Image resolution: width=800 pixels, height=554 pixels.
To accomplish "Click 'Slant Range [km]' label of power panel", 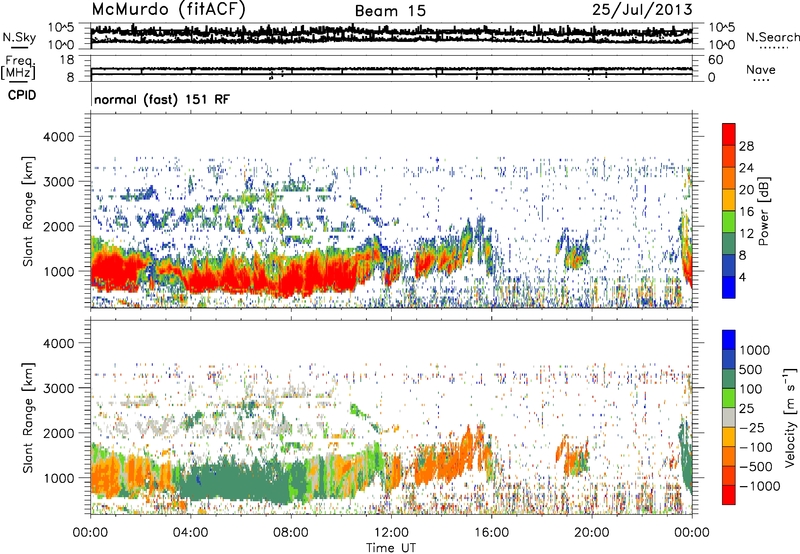I will click(28, 211).
